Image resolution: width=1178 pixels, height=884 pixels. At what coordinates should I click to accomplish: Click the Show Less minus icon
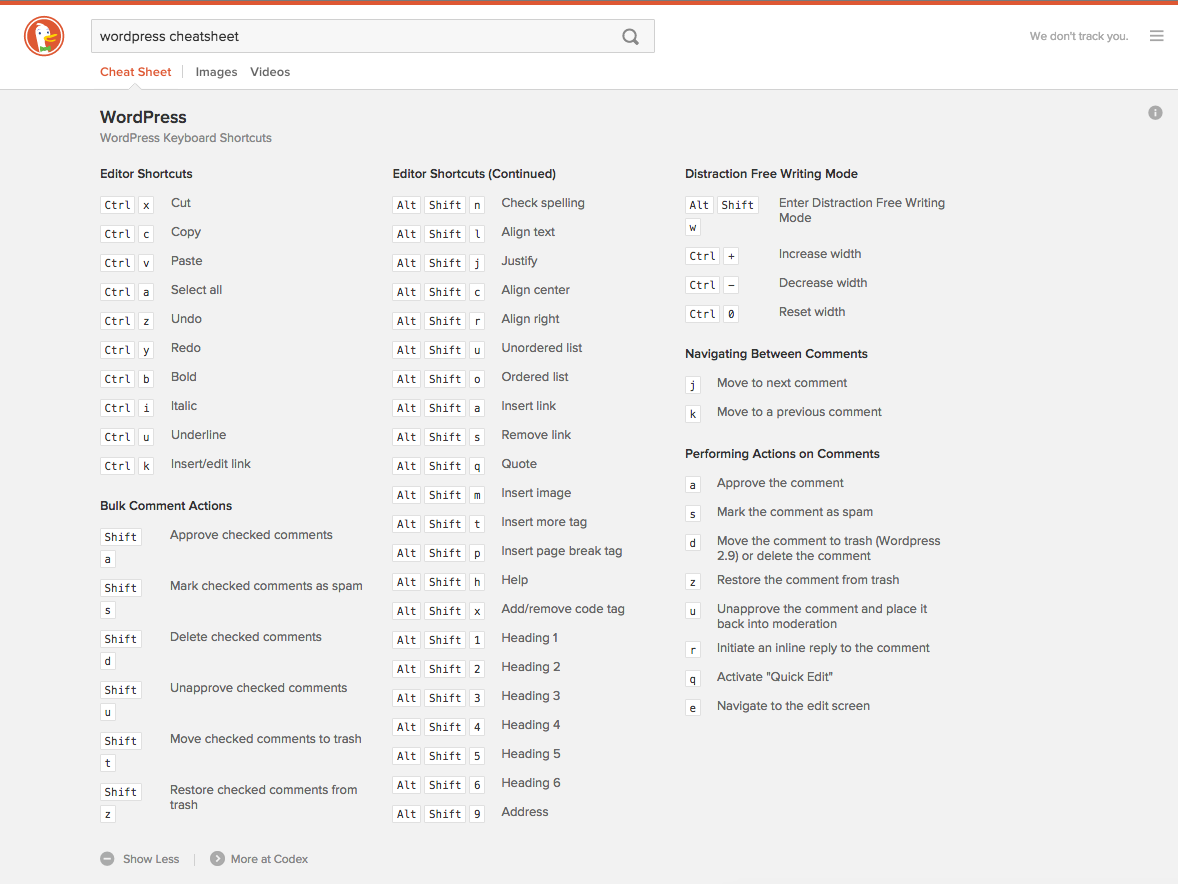pyautogui.click(x=107, y=858)
